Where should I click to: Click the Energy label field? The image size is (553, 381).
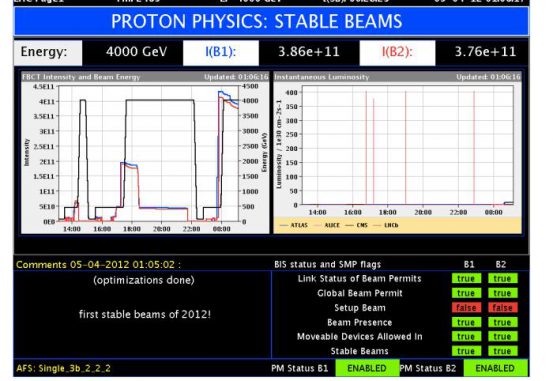point(48,53)
